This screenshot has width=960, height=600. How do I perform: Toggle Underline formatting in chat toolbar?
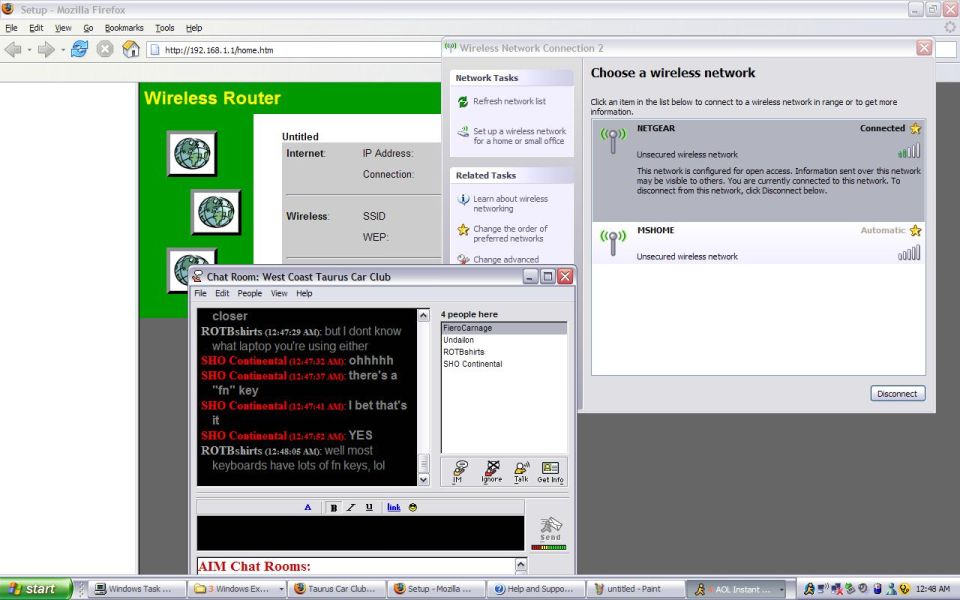[369, 508]
